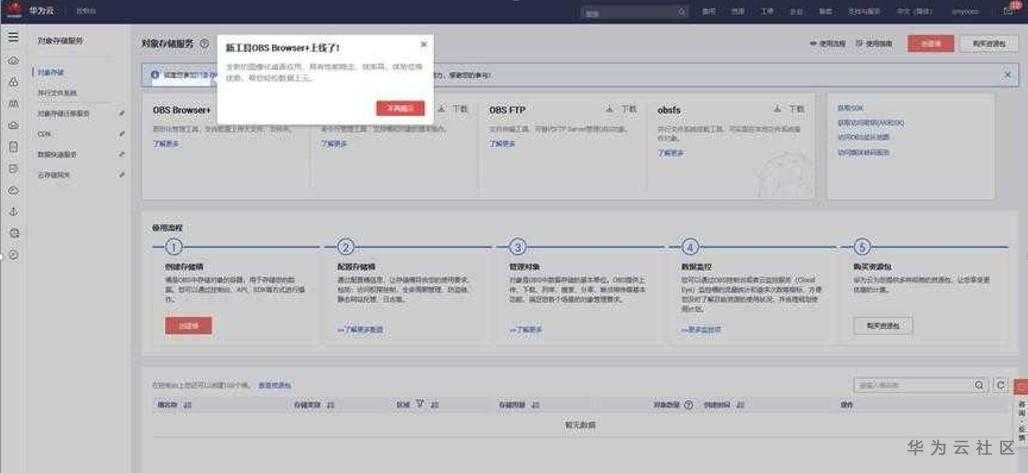
Task: Click pin icon next to 云存储网关
Action: point(122,175)
